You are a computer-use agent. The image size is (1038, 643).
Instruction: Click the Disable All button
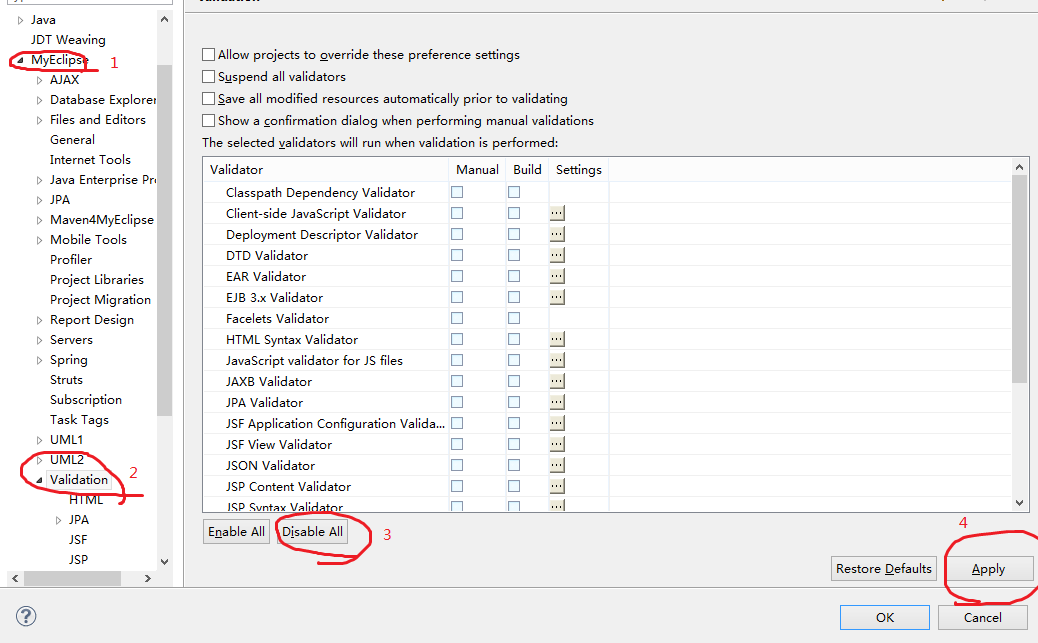click(x=312, y=532)
